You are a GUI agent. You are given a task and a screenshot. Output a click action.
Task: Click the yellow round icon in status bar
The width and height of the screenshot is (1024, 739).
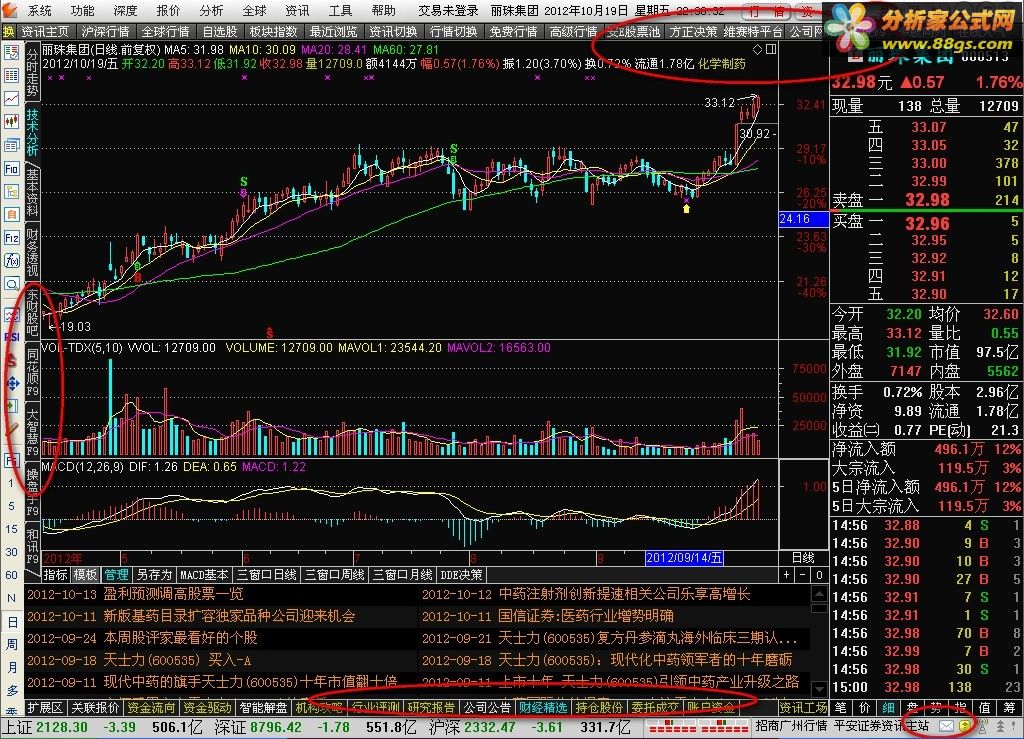965,726
